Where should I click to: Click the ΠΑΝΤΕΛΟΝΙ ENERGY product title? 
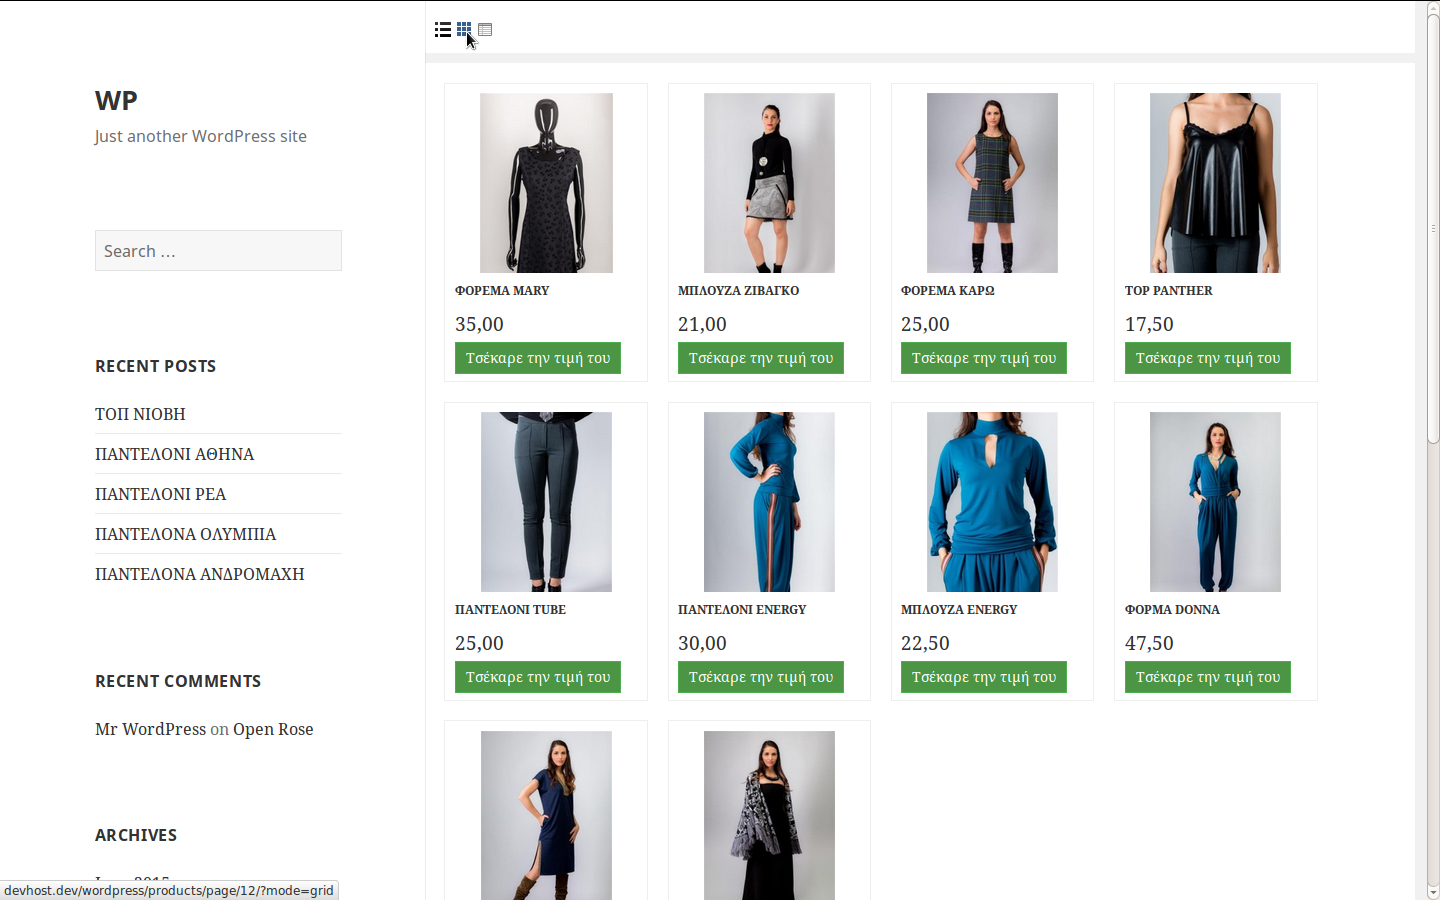[x=742, y=610]
